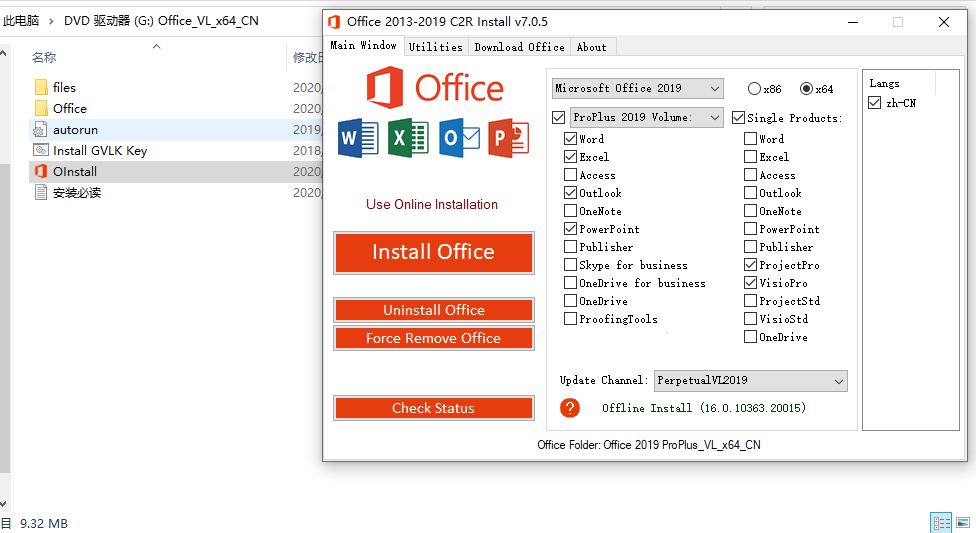976x533 pixels.
Task: Enable Publisher under ProPlus 2019 Volume
Action: (570, 247)
